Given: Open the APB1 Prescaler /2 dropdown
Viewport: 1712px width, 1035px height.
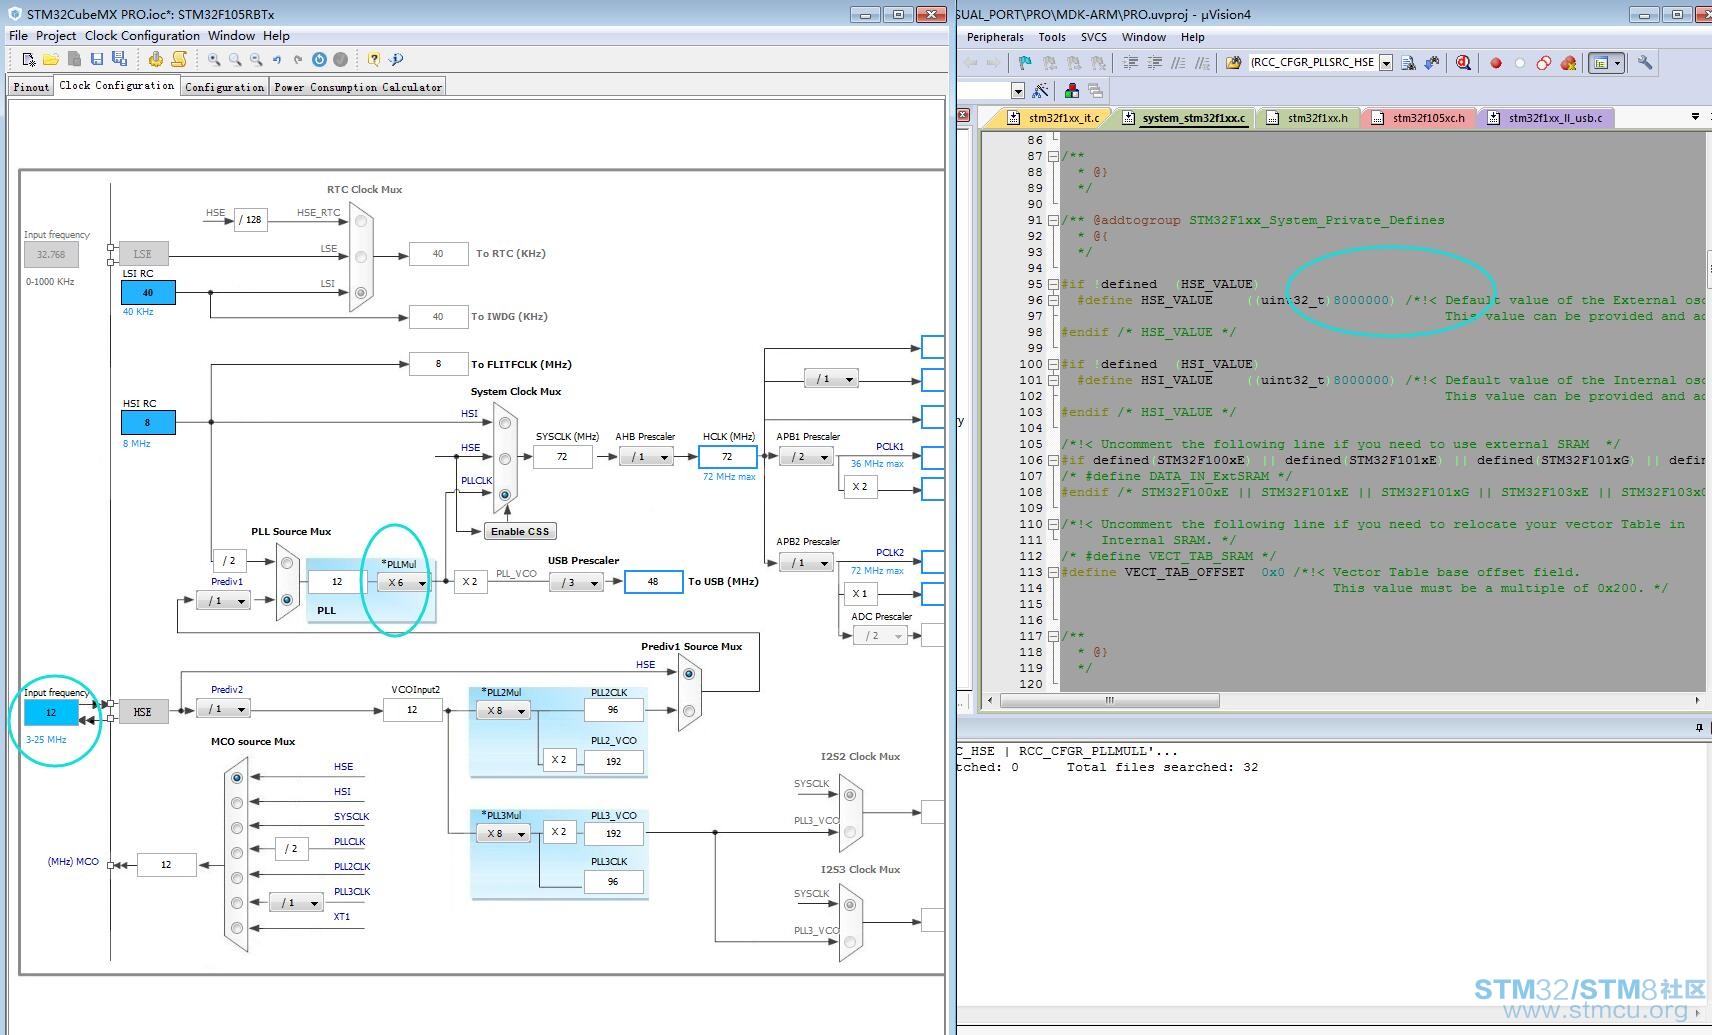Looking at the screenshot, I should point(806,457).
